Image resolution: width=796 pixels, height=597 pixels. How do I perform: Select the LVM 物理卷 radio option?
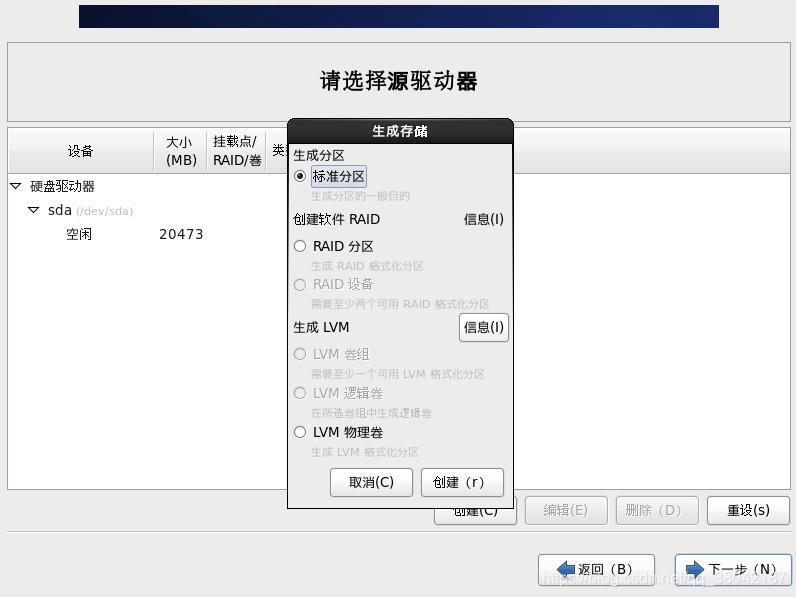pyautogui.click(x=300, y=432)
